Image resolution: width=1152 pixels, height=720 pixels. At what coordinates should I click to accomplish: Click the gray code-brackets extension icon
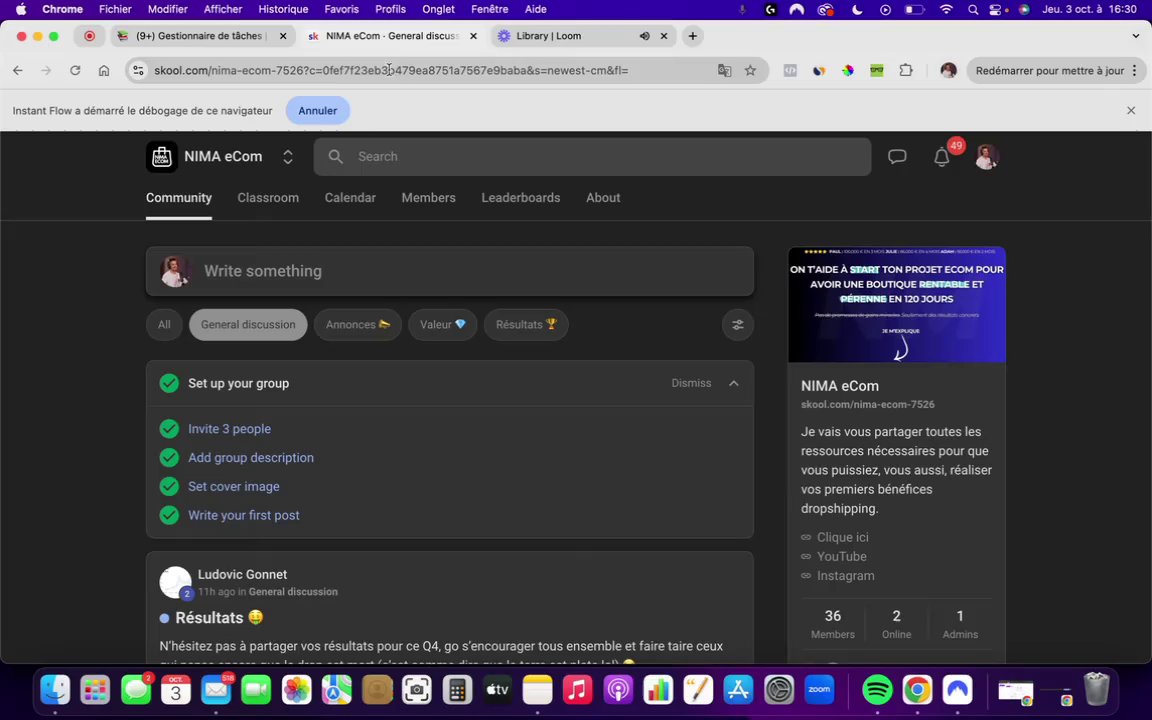(791, 71)
